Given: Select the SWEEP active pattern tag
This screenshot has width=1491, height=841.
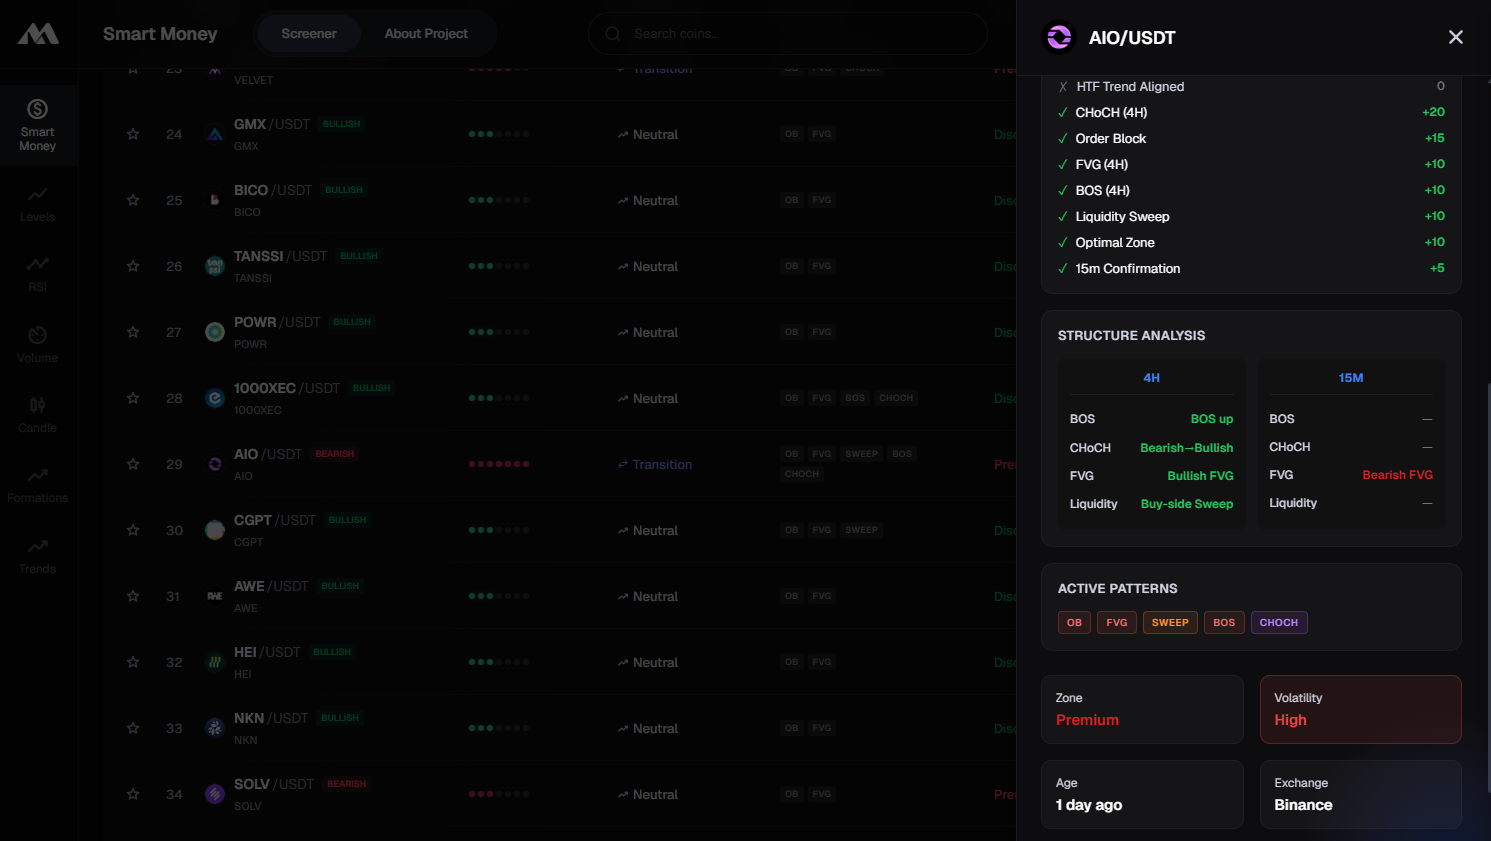Looking at the screenshot, I should point(1170,622).
